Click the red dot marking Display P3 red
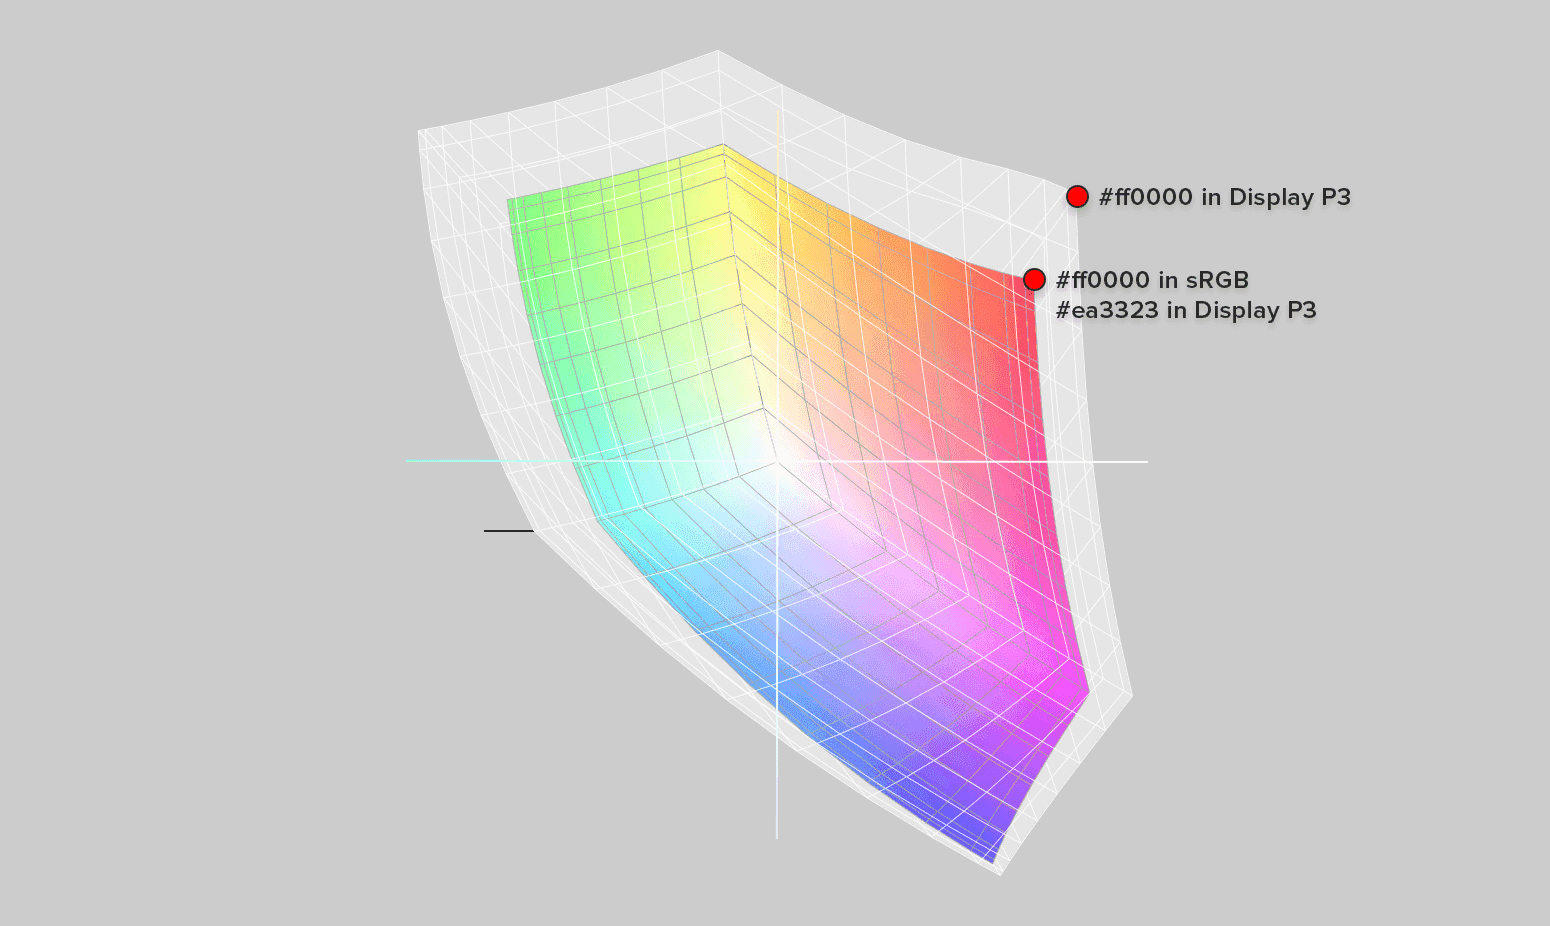The height and width of the screenshot is (926, 1550). click(1077, 196)
